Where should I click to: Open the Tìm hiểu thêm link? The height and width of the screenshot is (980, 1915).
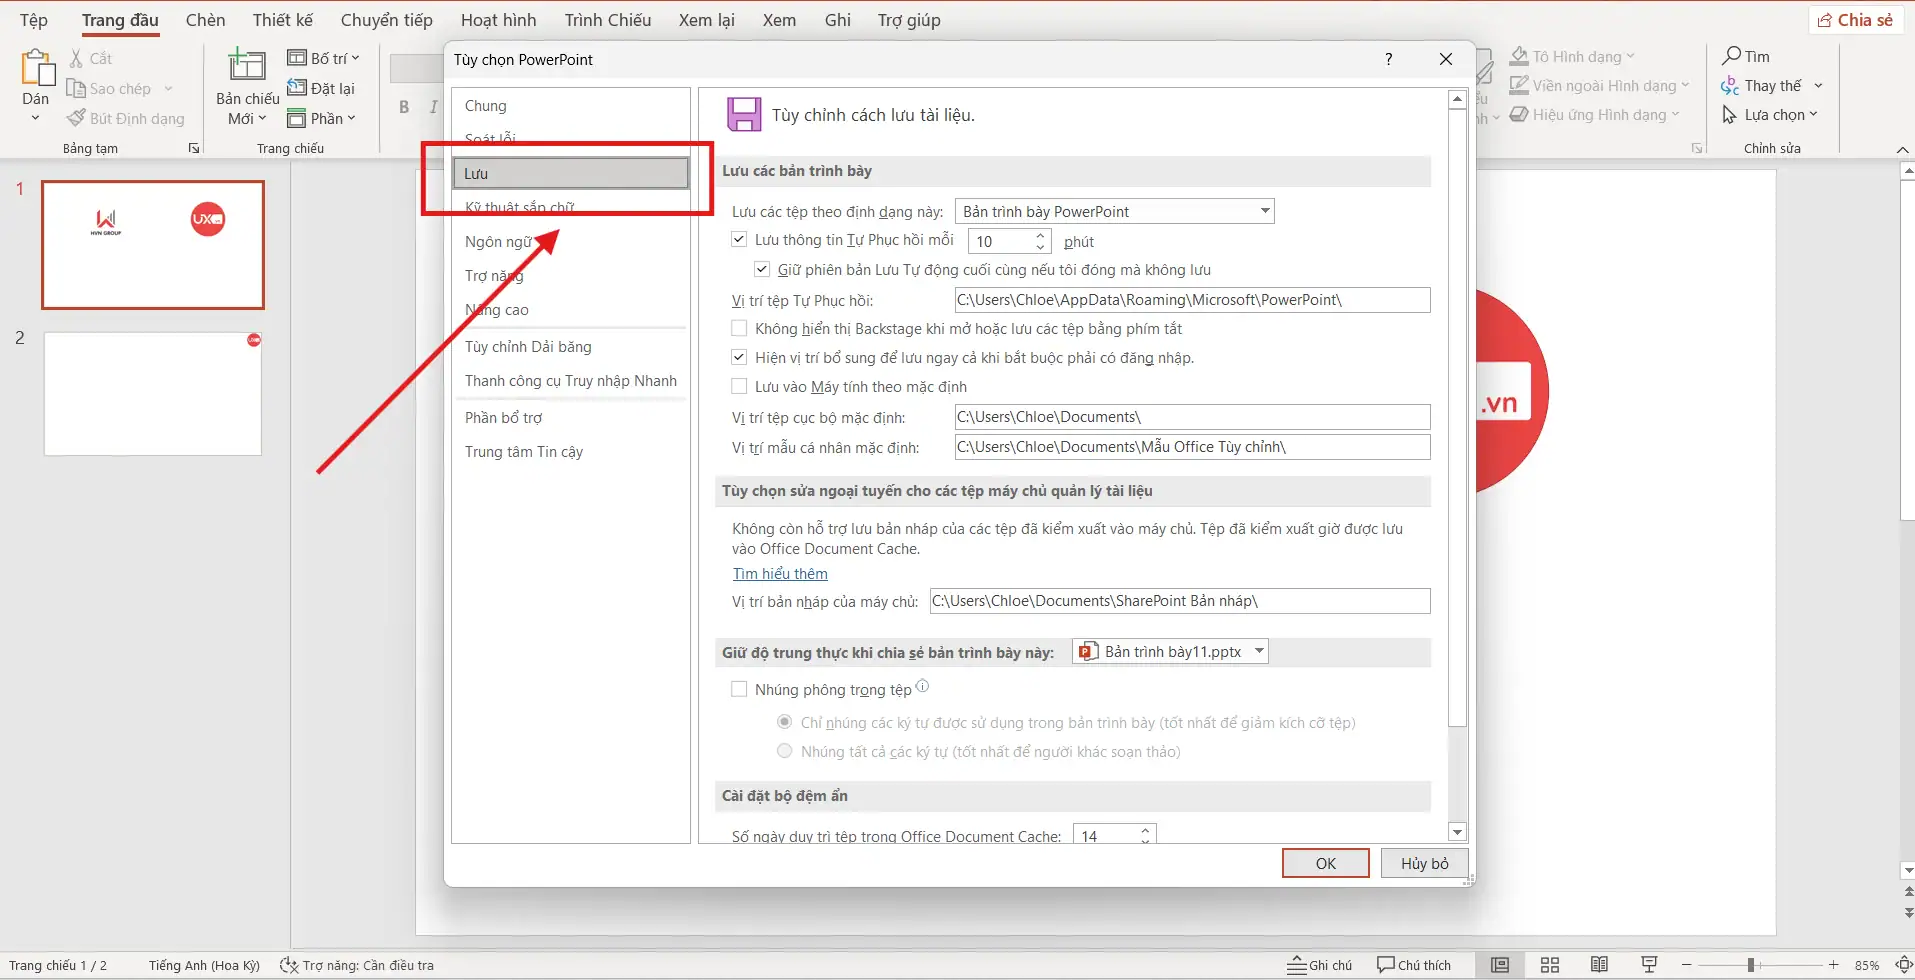780,573
